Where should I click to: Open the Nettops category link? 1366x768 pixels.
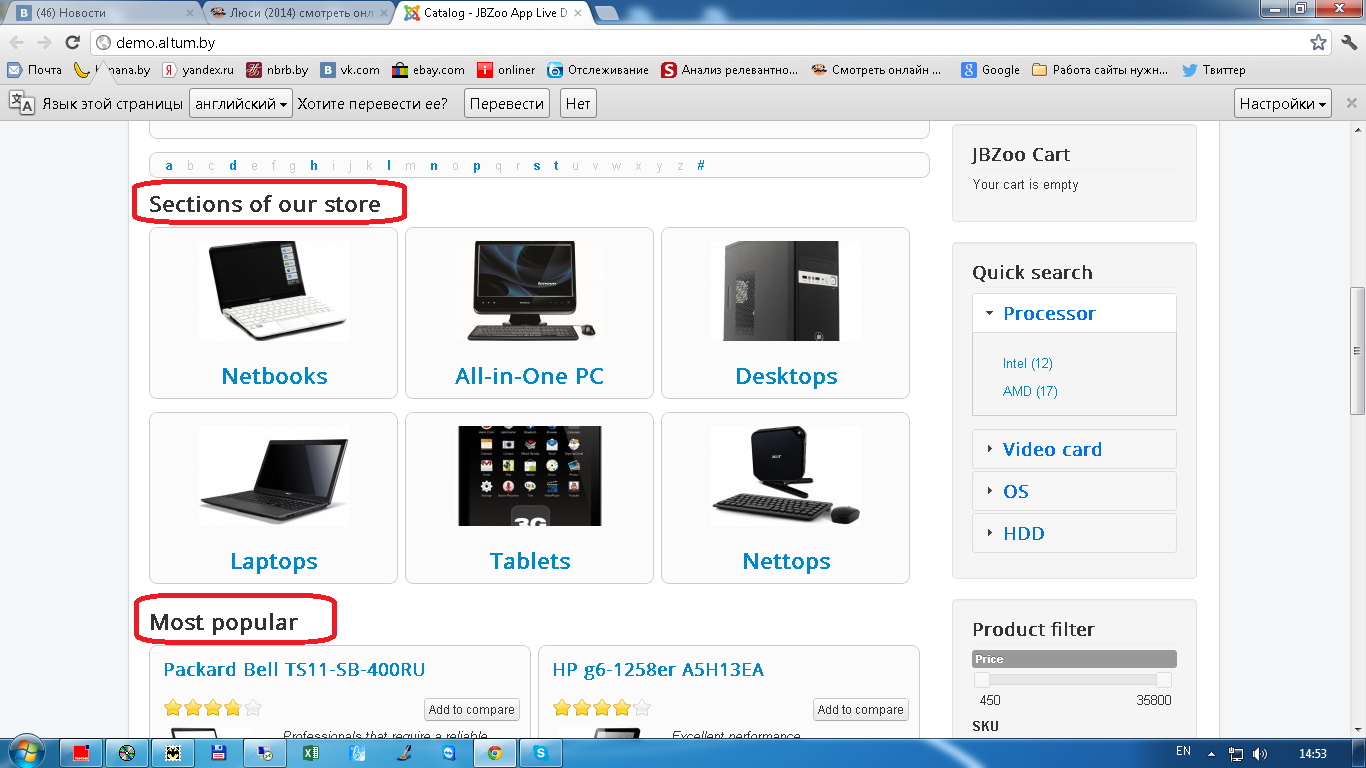pos(786,561)
